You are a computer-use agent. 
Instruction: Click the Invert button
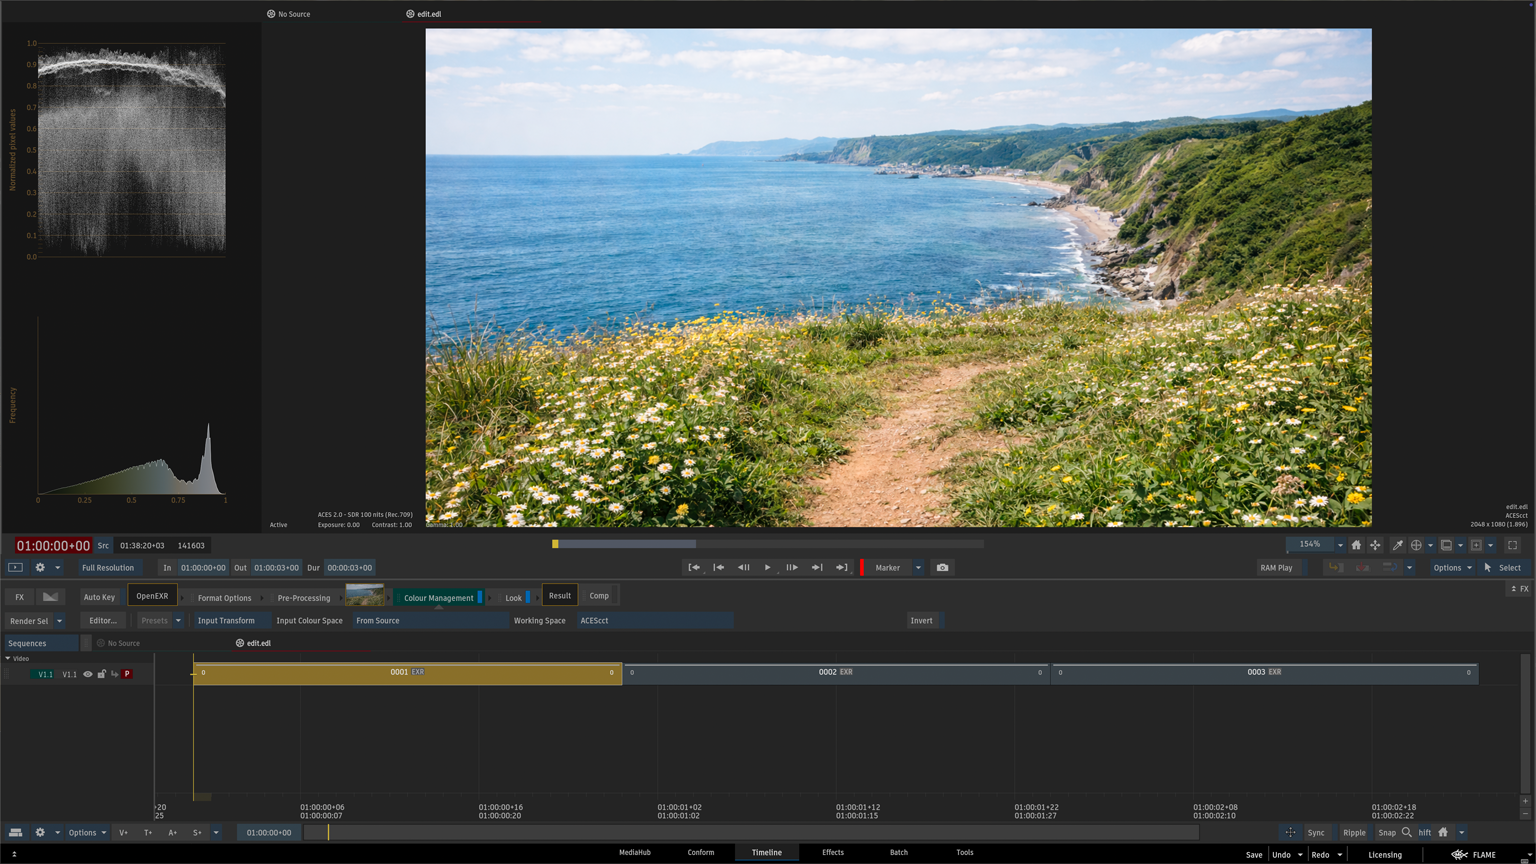[x=921, y=620]
